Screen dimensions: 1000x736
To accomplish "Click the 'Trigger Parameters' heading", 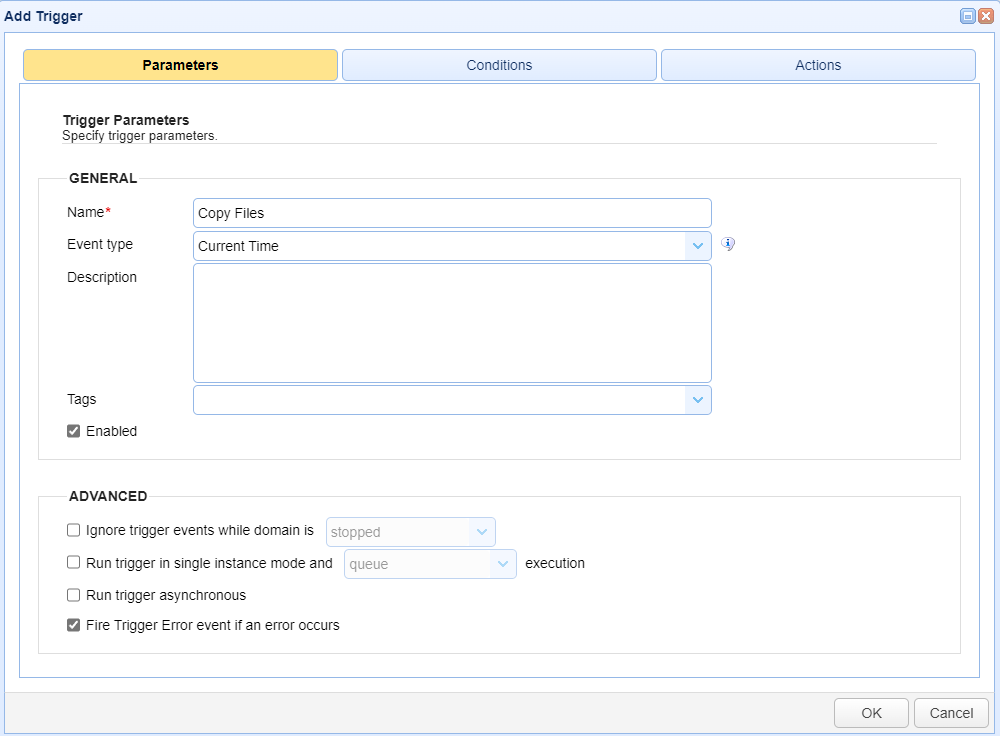I will [x=126, y=120].
